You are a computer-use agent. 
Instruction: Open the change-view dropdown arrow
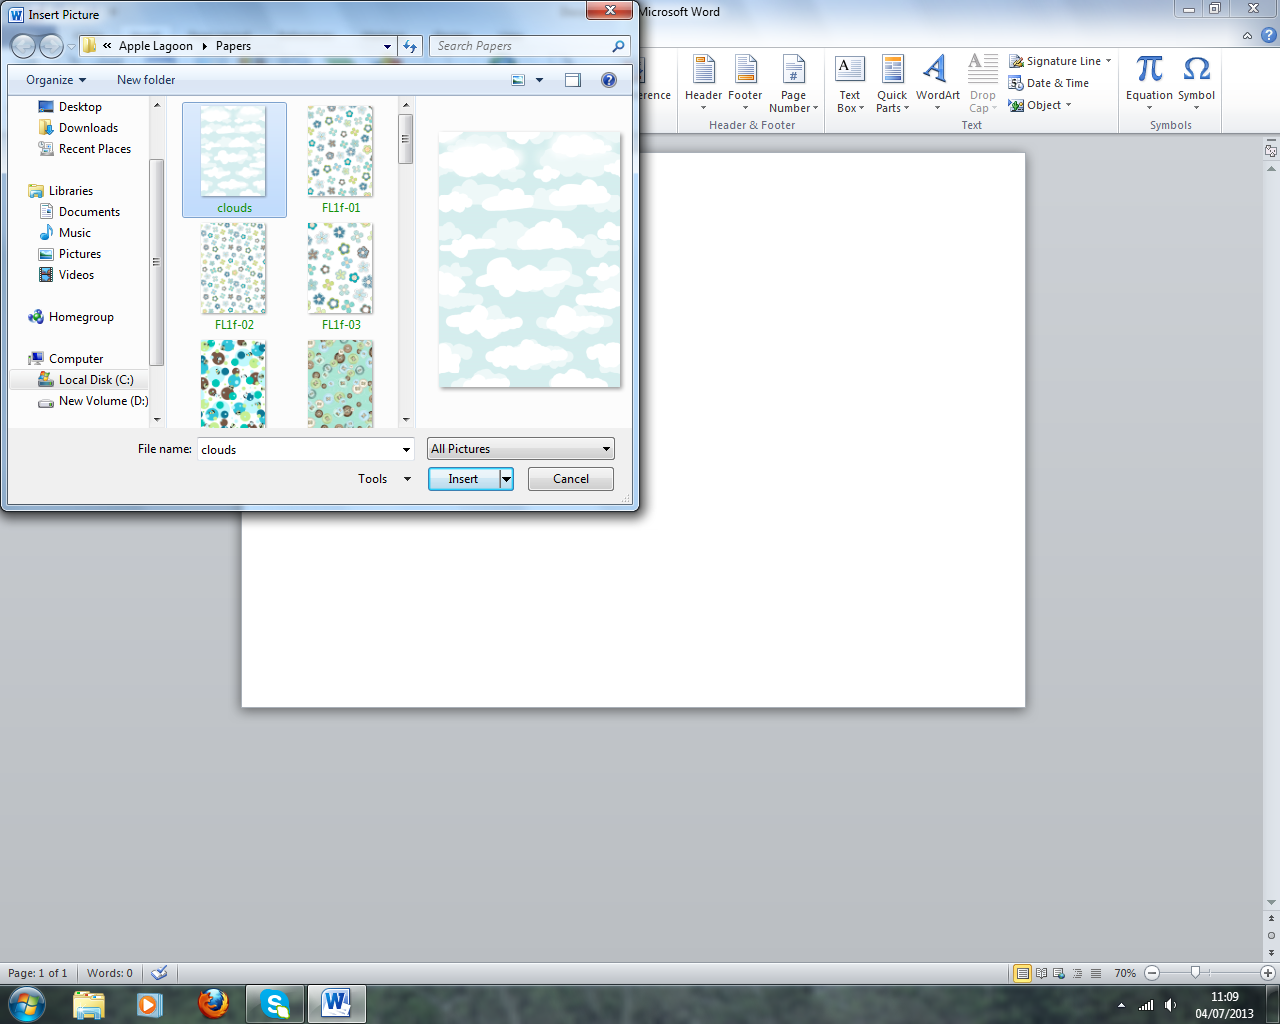coord(538,80)
